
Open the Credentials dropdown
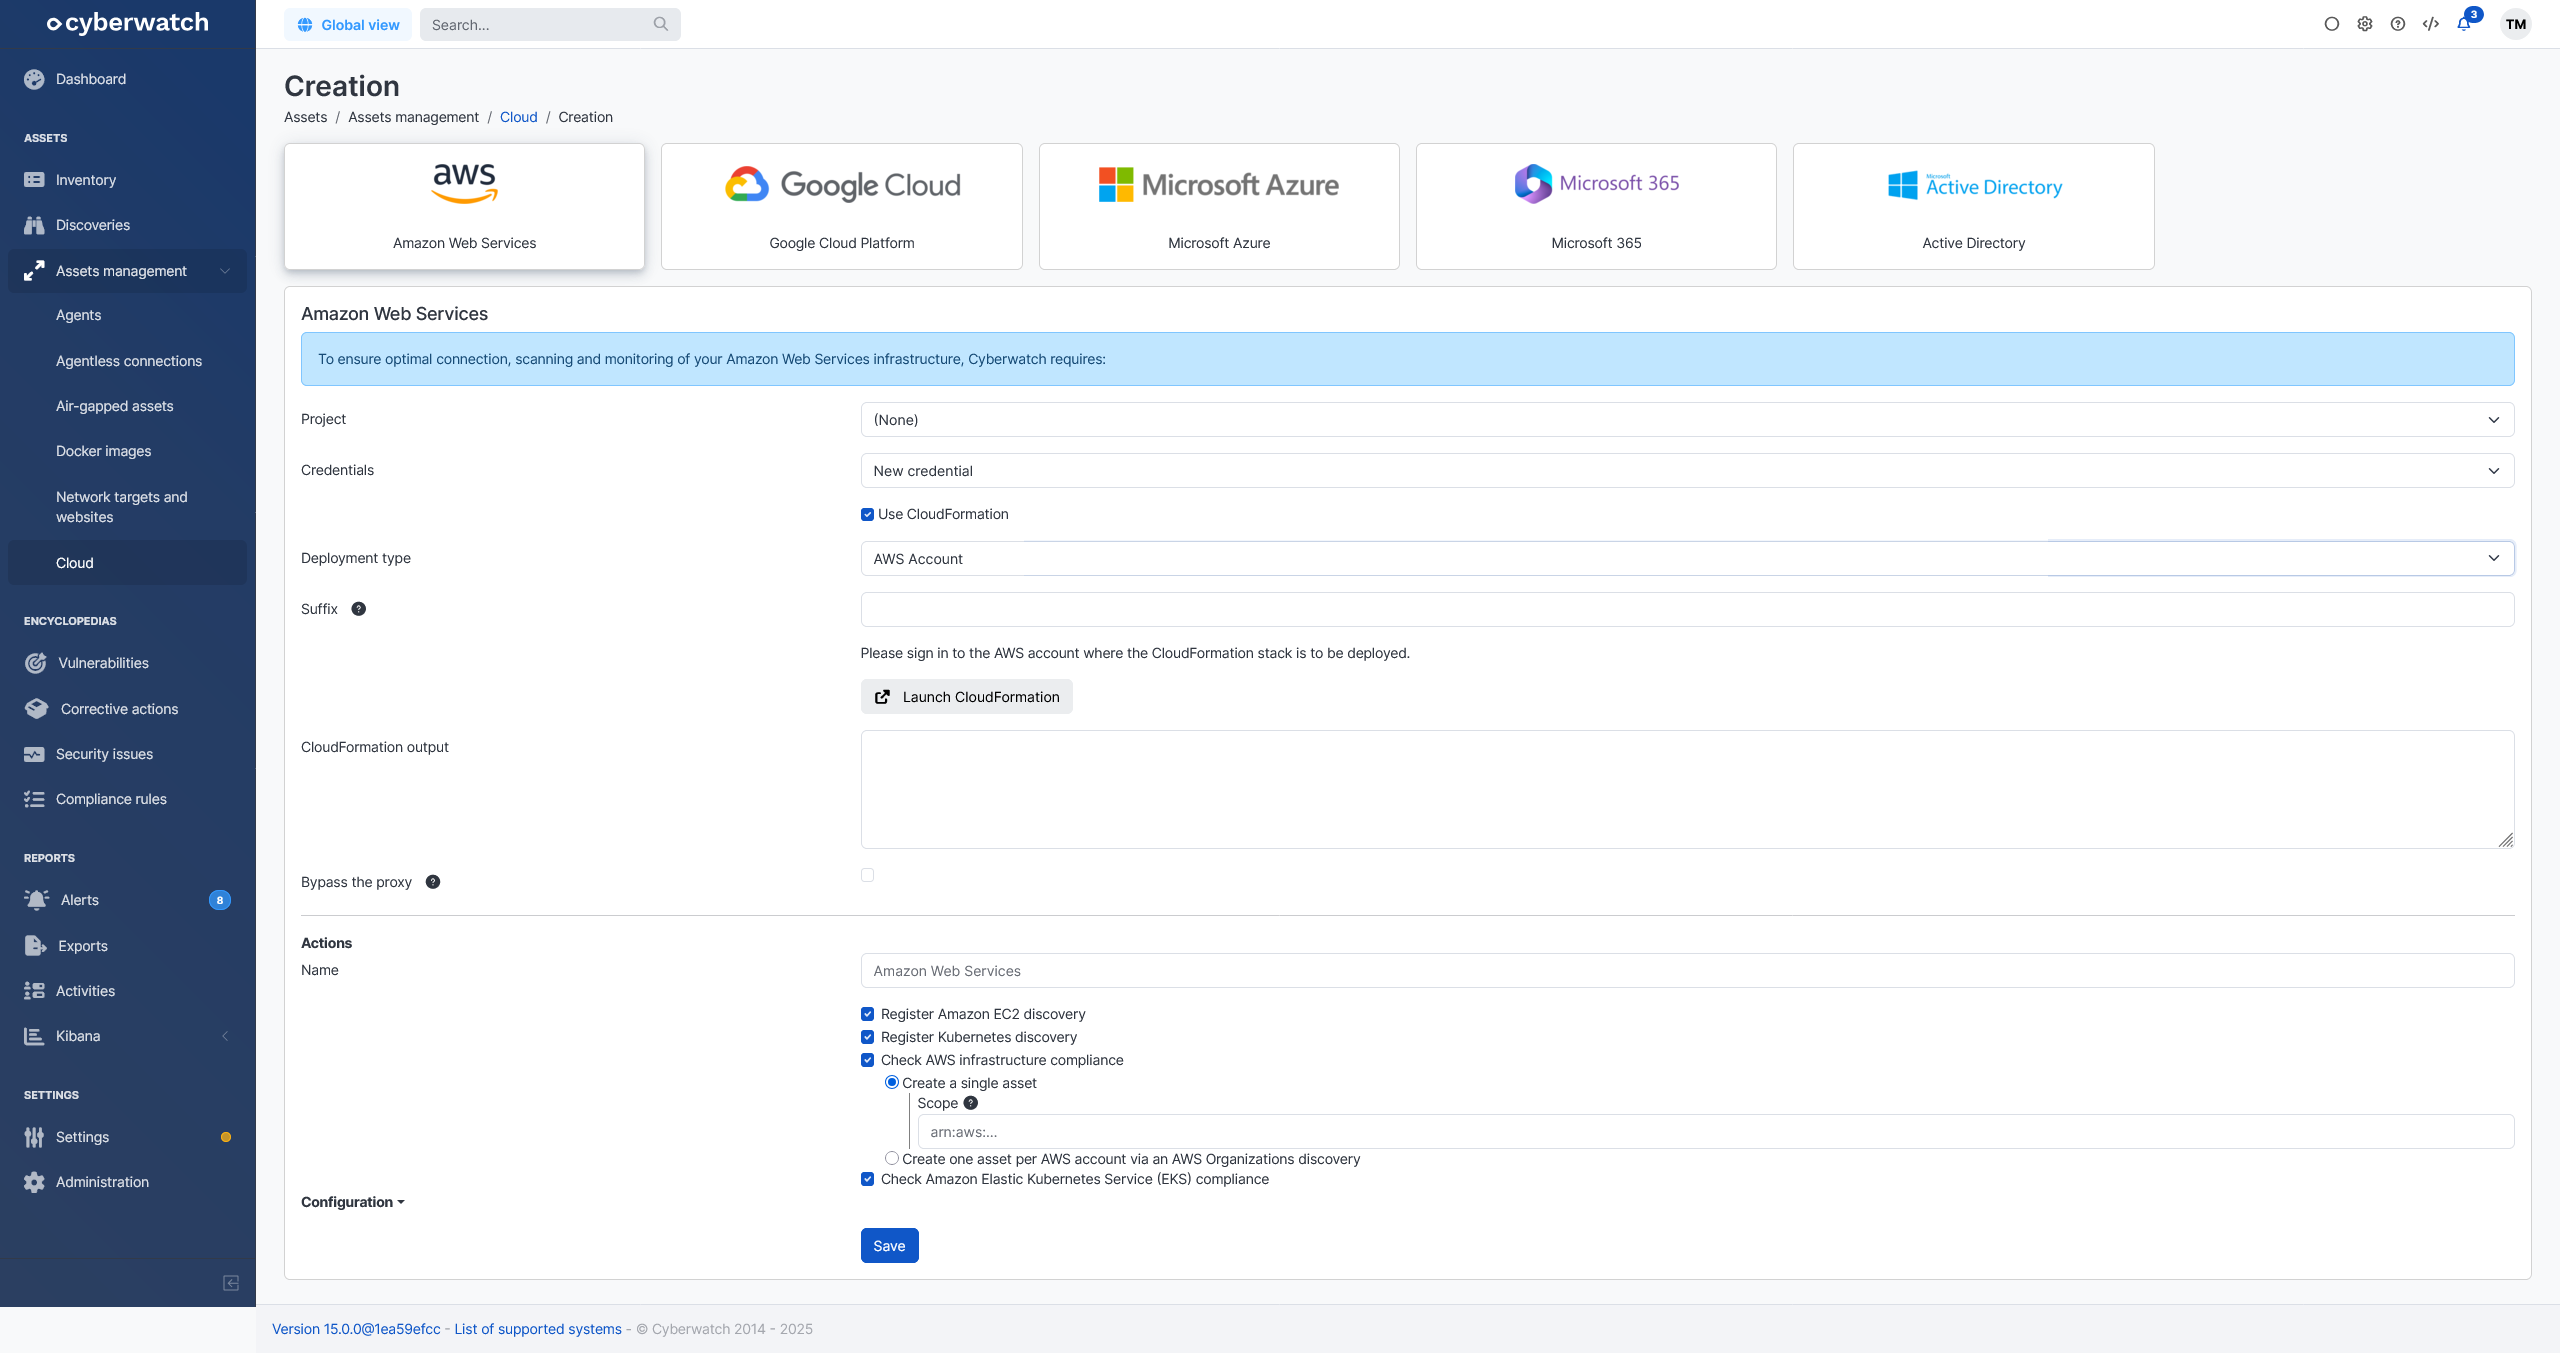1687,471
